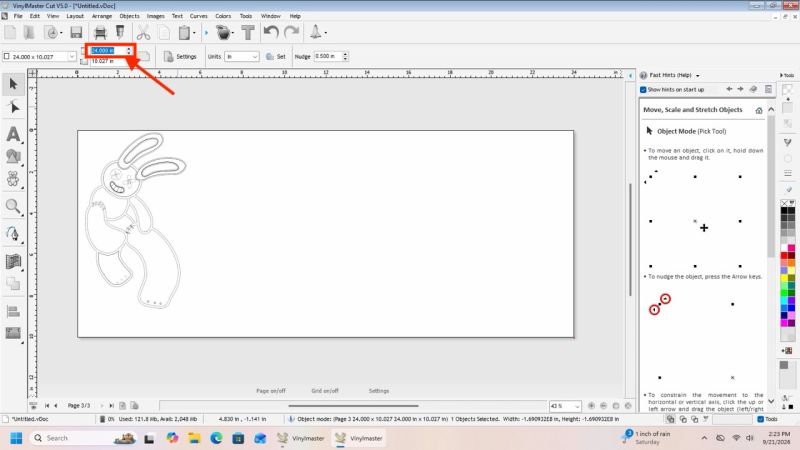Click the Nudge 0.500 in field

coord(328,56)
